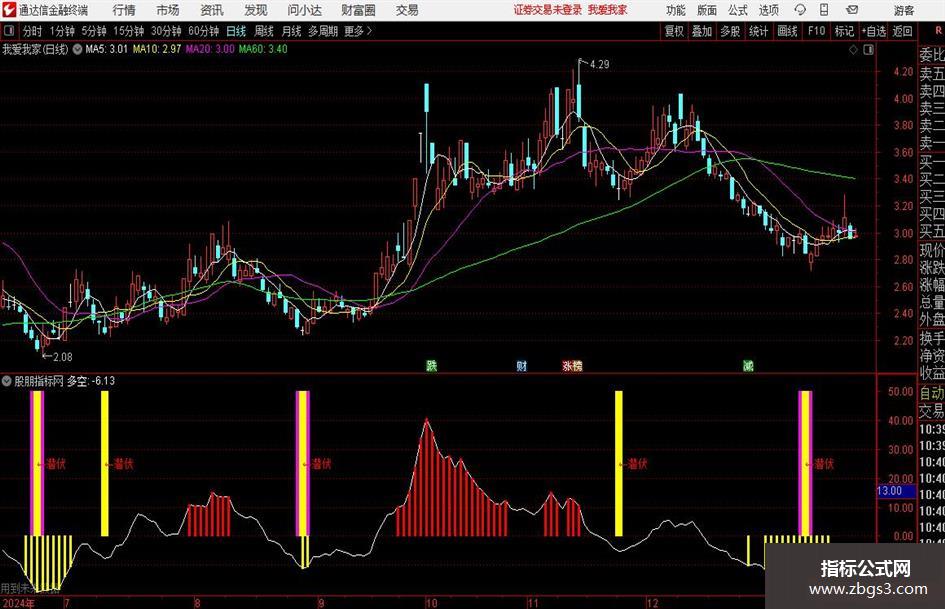Click the MA5: 3.01 indicator label
This screenshot has height=609, width=945.
(x=107, y=49)
